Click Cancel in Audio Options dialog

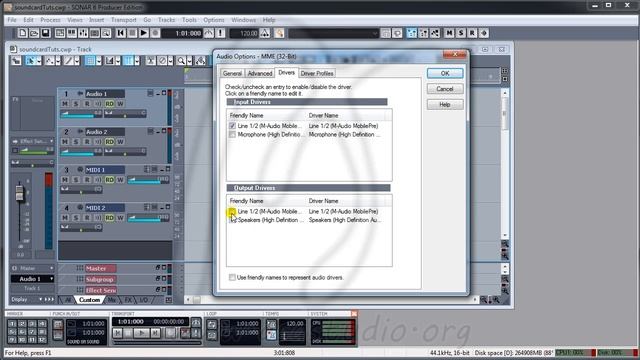point(445,89)
